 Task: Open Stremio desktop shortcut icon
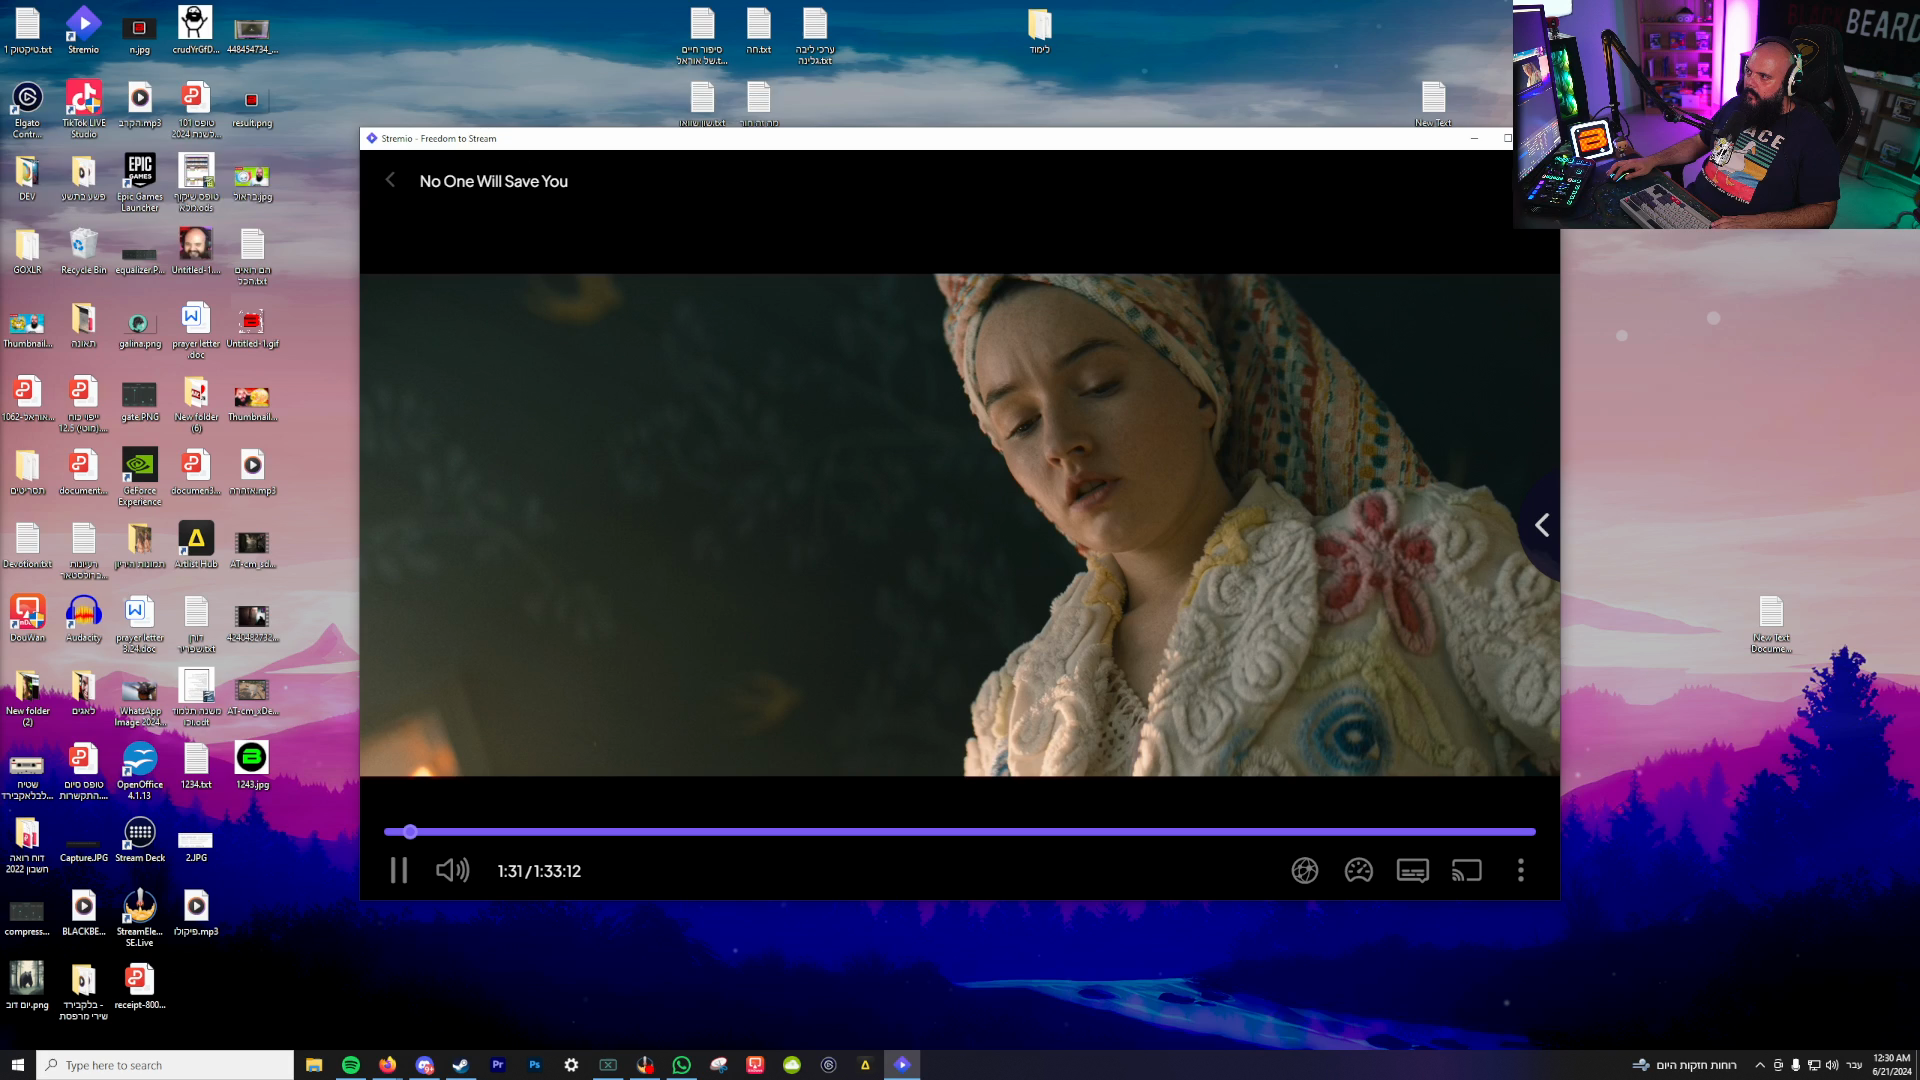[84, 30]
